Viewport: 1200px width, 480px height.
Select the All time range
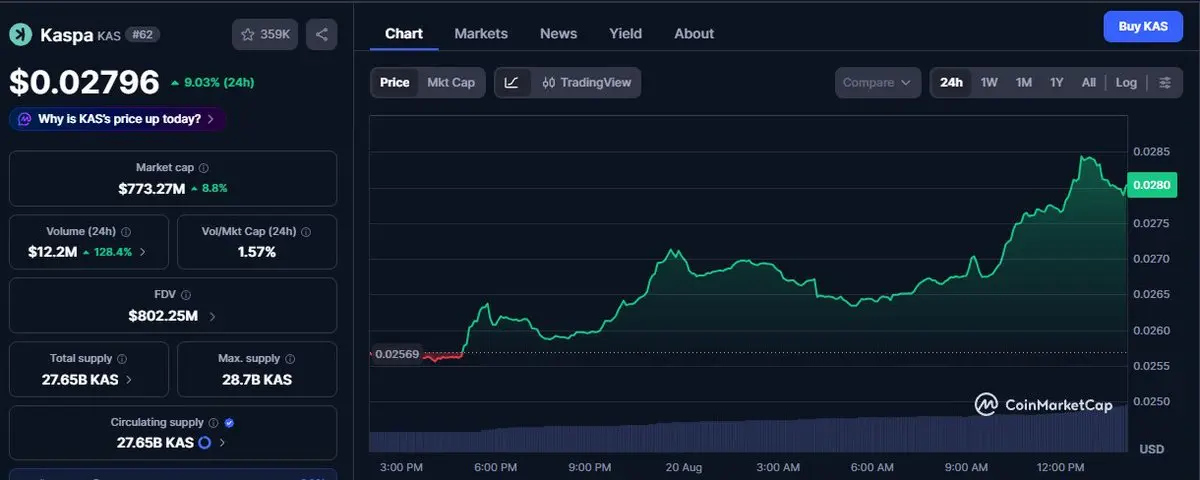pyautogui.click(x=1089, y=82)
